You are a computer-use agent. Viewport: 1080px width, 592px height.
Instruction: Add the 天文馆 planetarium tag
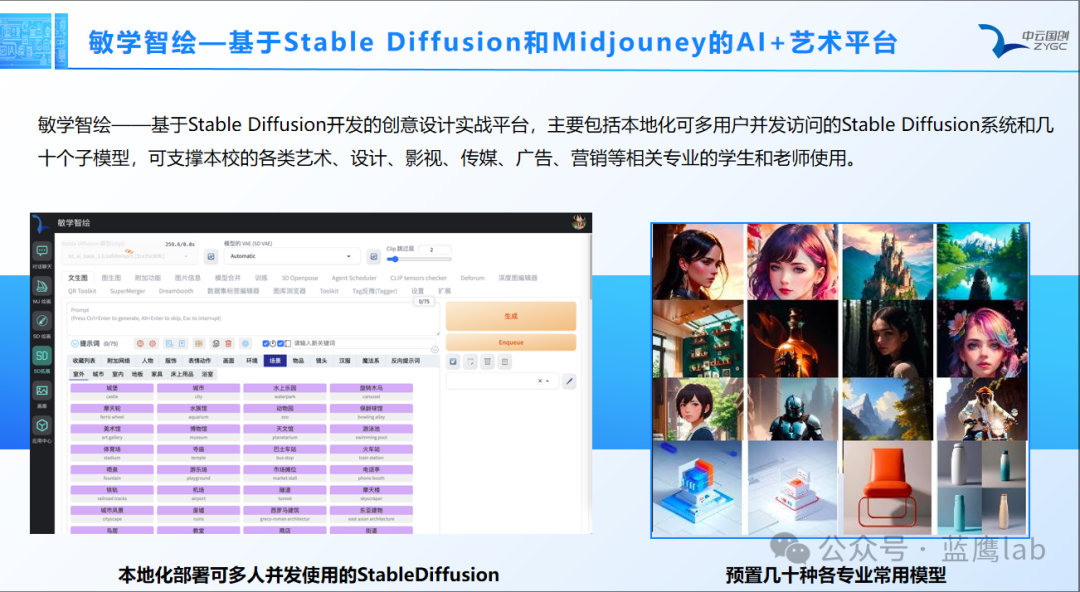284,433
